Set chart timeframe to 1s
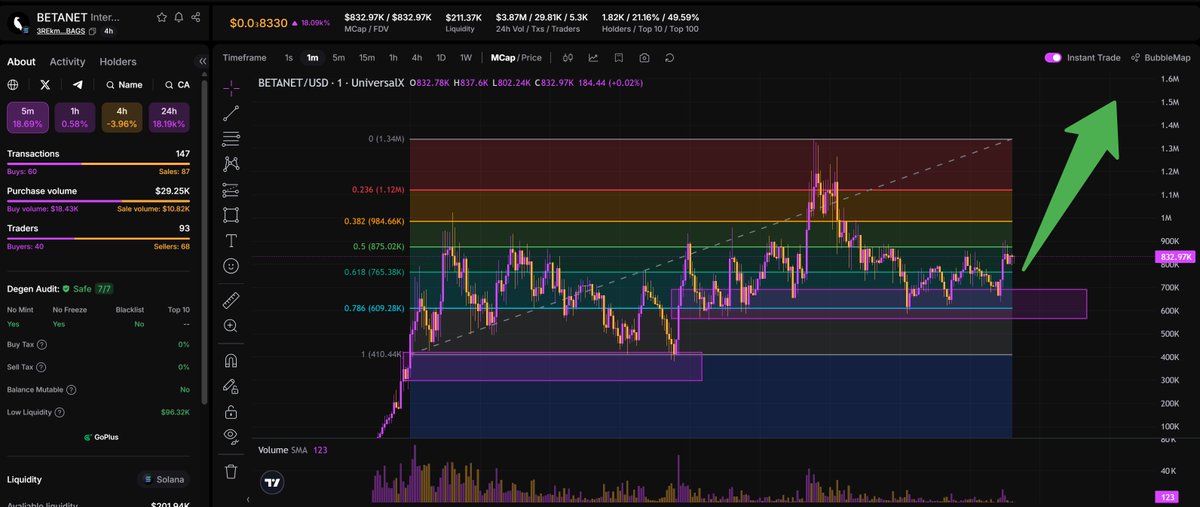This screenshot has height=507, width=1200. click(289, 57)
